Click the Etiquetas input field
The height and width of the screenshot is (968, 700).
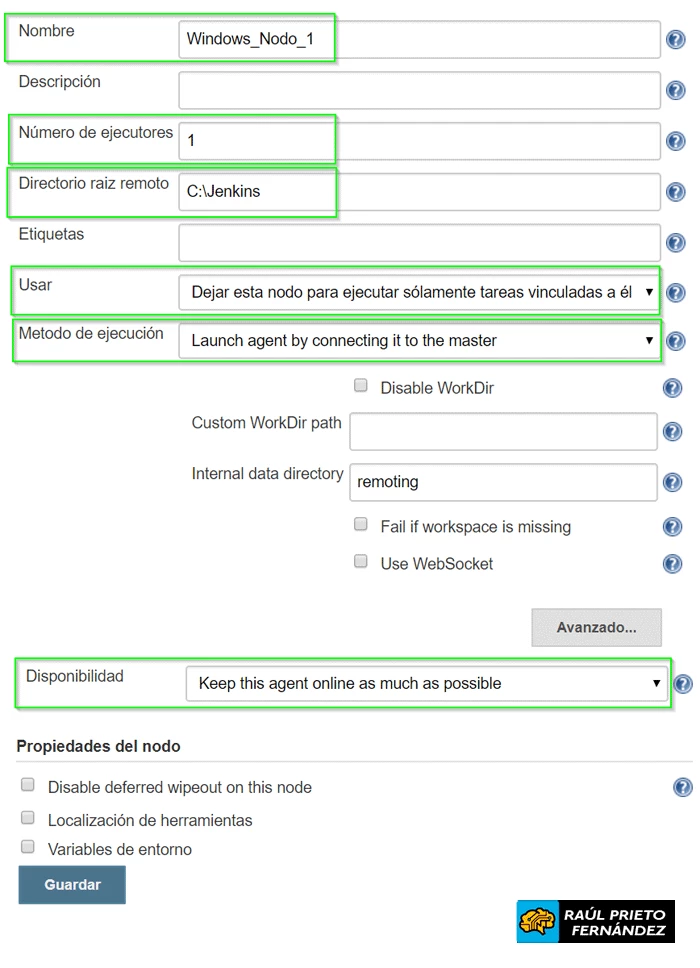419,243
